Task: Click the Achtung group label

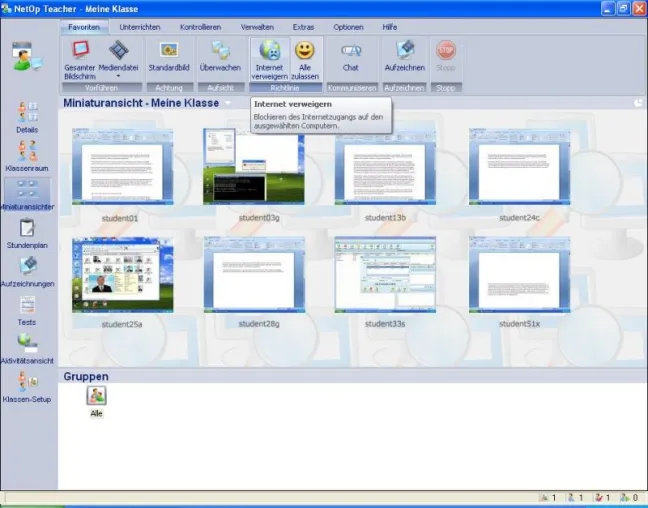Action: [169, 88]
